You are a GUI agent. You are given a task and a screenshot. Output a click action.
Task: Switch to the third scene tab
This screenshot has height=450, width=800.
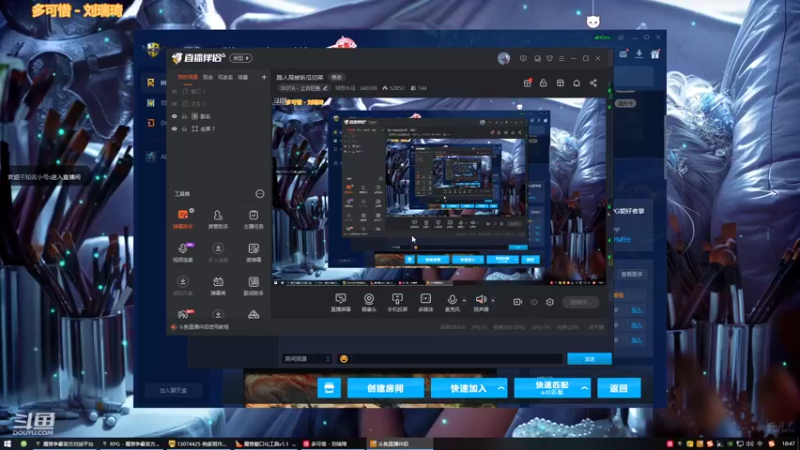226,78
